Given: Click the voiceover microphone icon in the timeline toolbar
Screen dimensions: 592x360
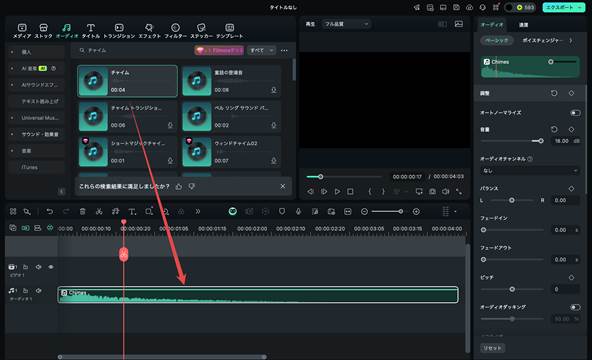Looking at the screenshot, I should (x=299, y=211).
